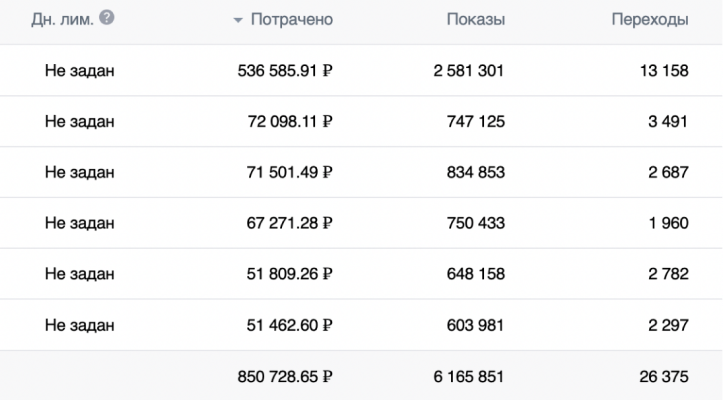Select the impressions value 2 581 301
This screenshot has width=723, height=400.
468,71
